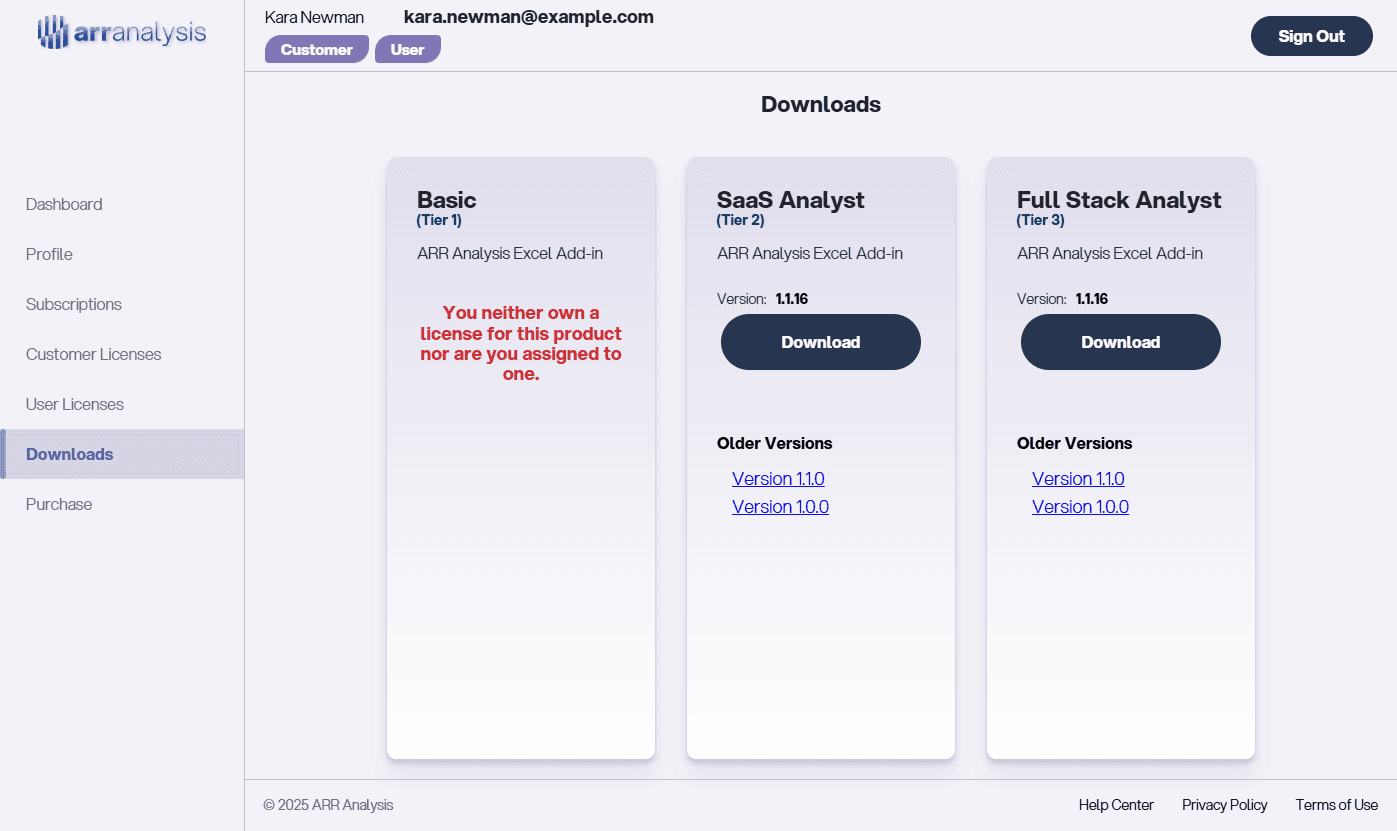Viewport: 1397px width, 831px height.
Task: Open Version 1.1.0 of SaaS Analyst
Action: 778,478
